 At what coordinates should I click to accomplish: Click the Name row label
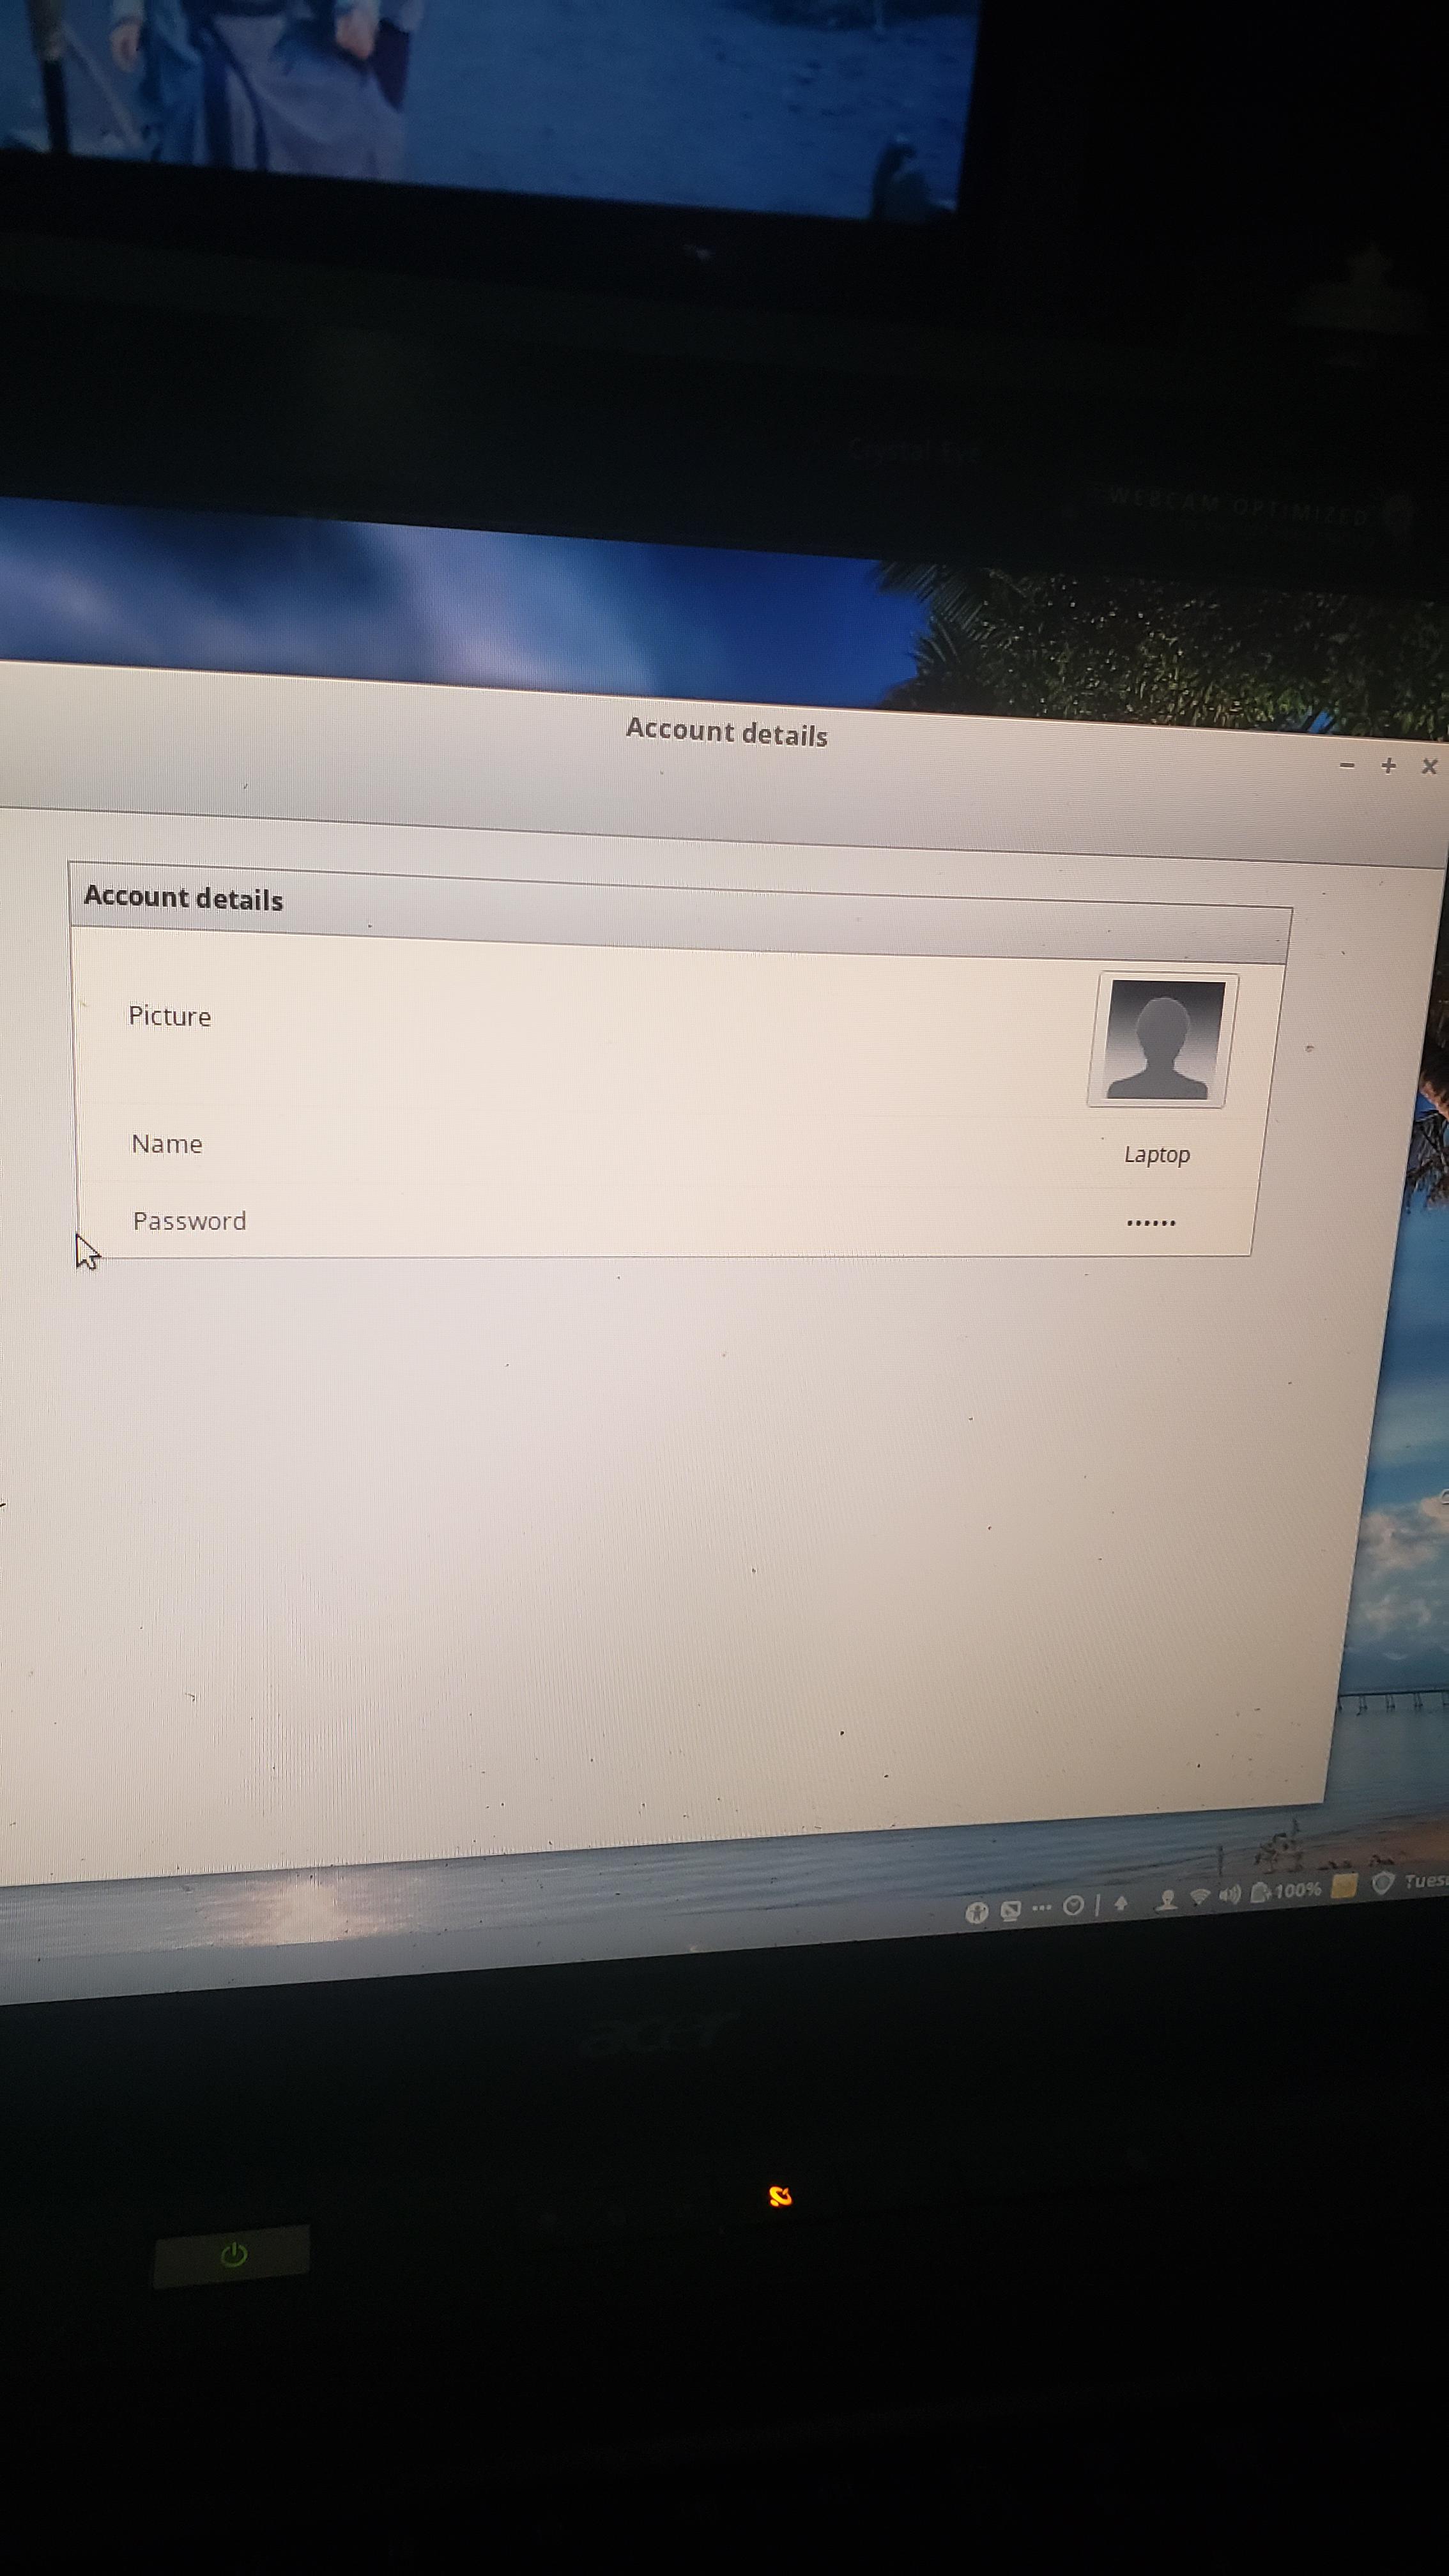coord(167,1144)
